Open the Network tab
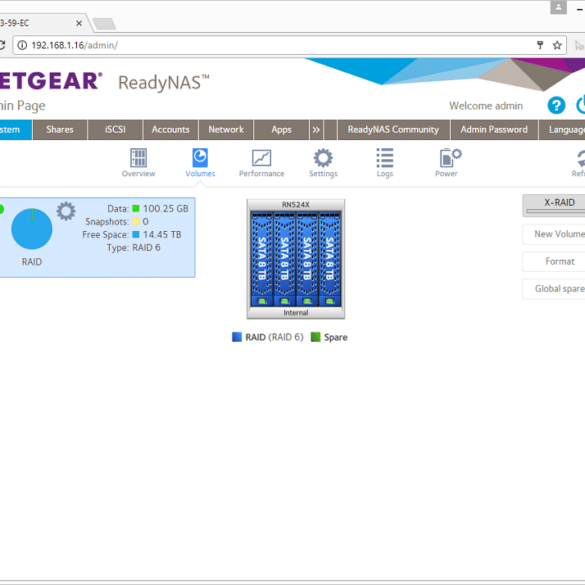This screenshot has width=585, height=585. 226,129
